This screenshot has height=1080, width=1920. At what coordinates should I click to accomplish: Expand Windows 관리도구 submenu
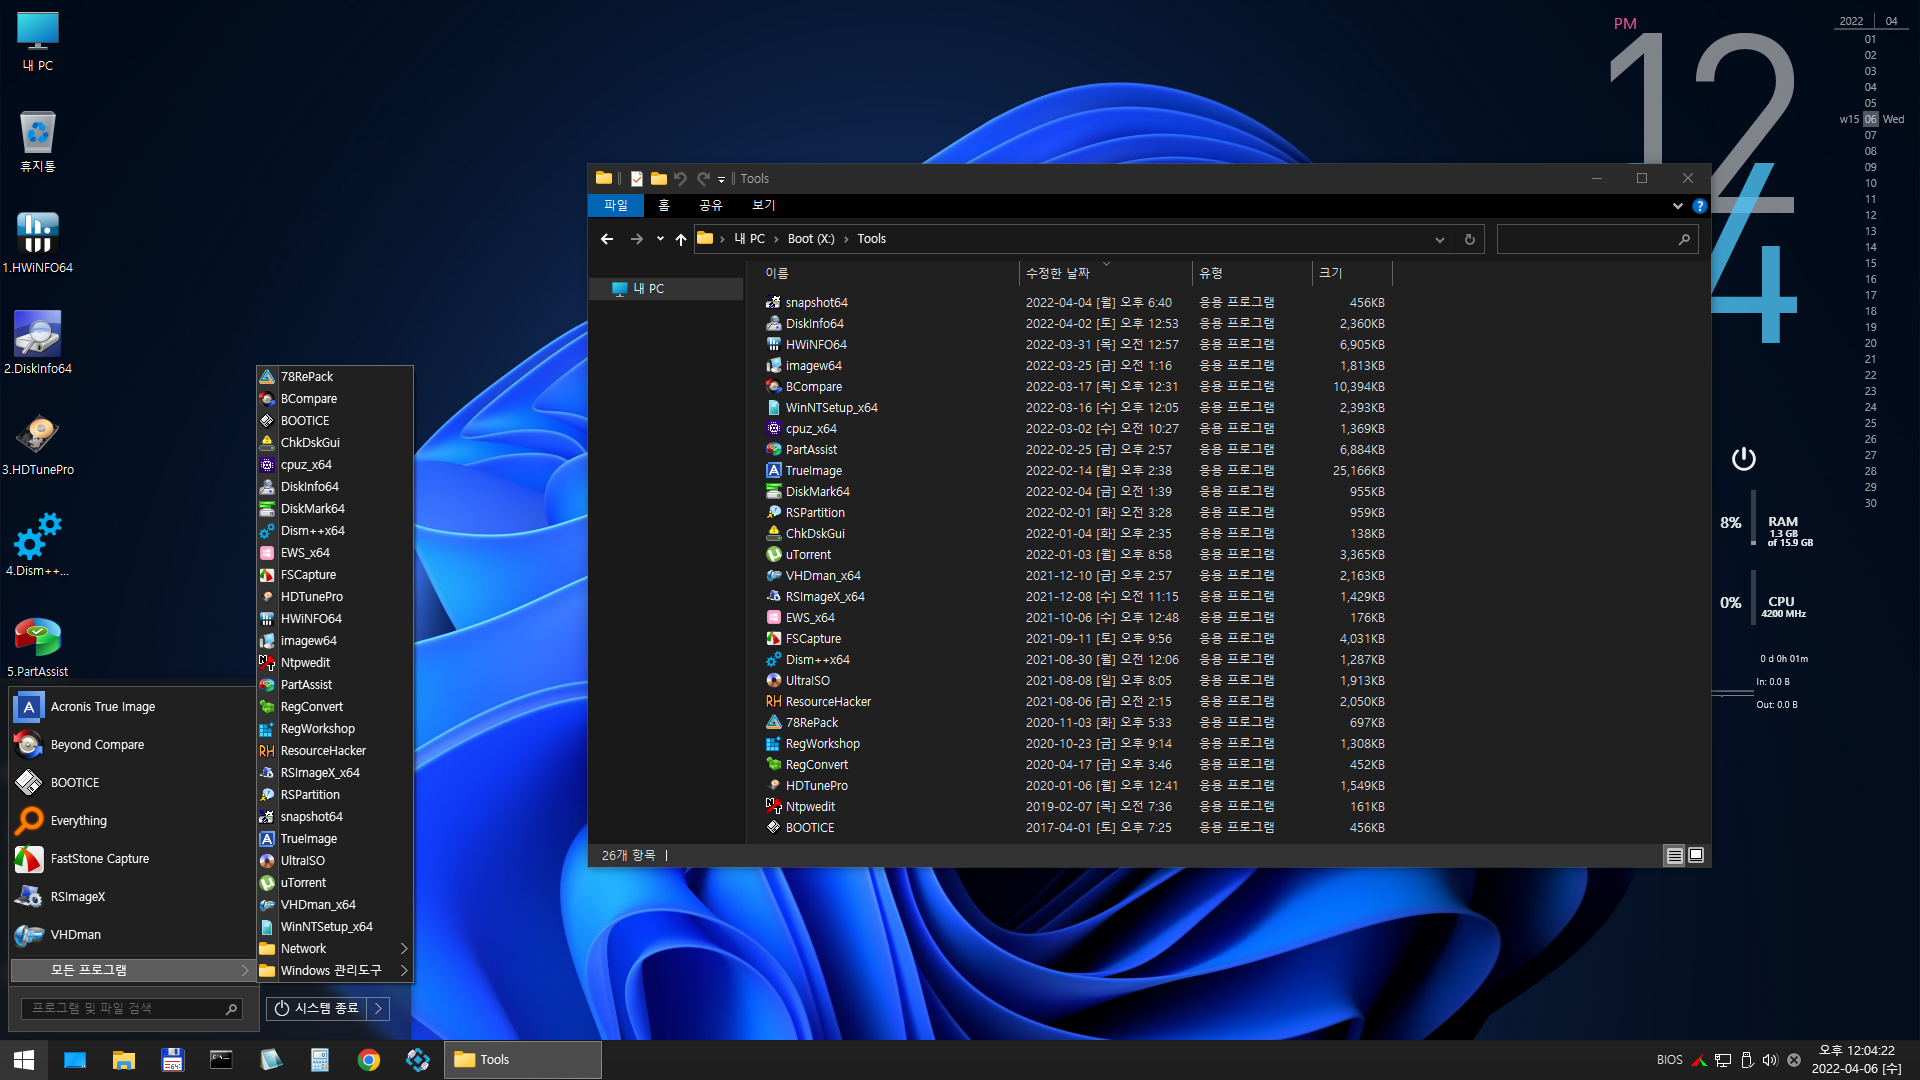click(335, 971)
